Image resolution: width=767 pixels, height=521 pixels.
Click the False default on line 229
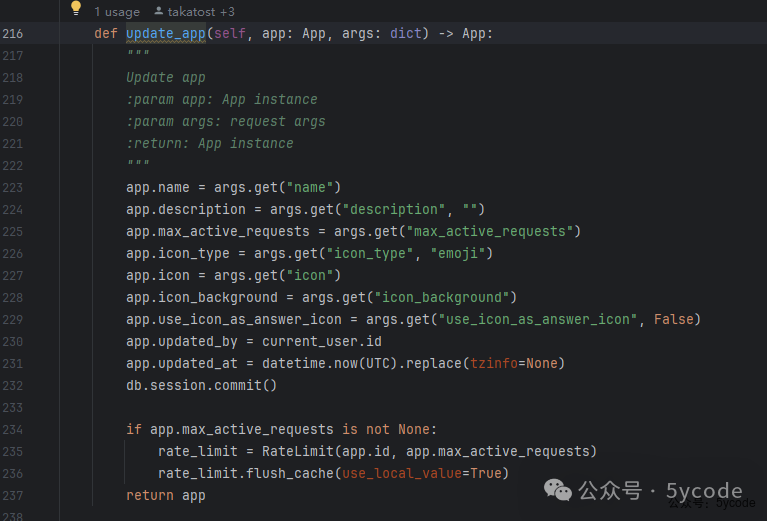(x=677, y=320)
